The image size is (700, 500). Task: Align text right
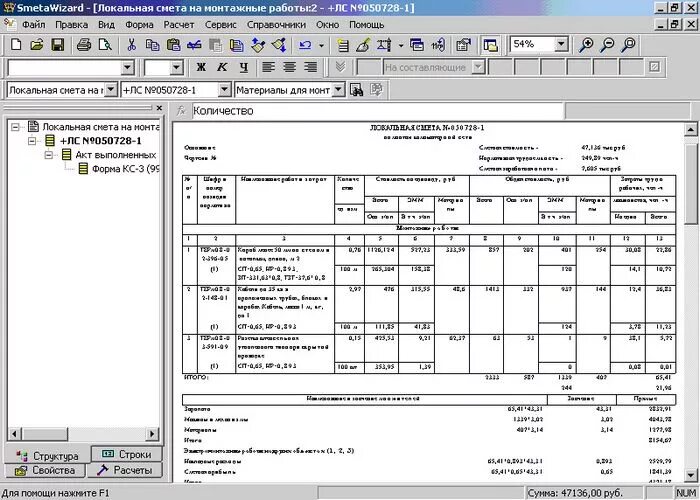[x=310, y=67]
